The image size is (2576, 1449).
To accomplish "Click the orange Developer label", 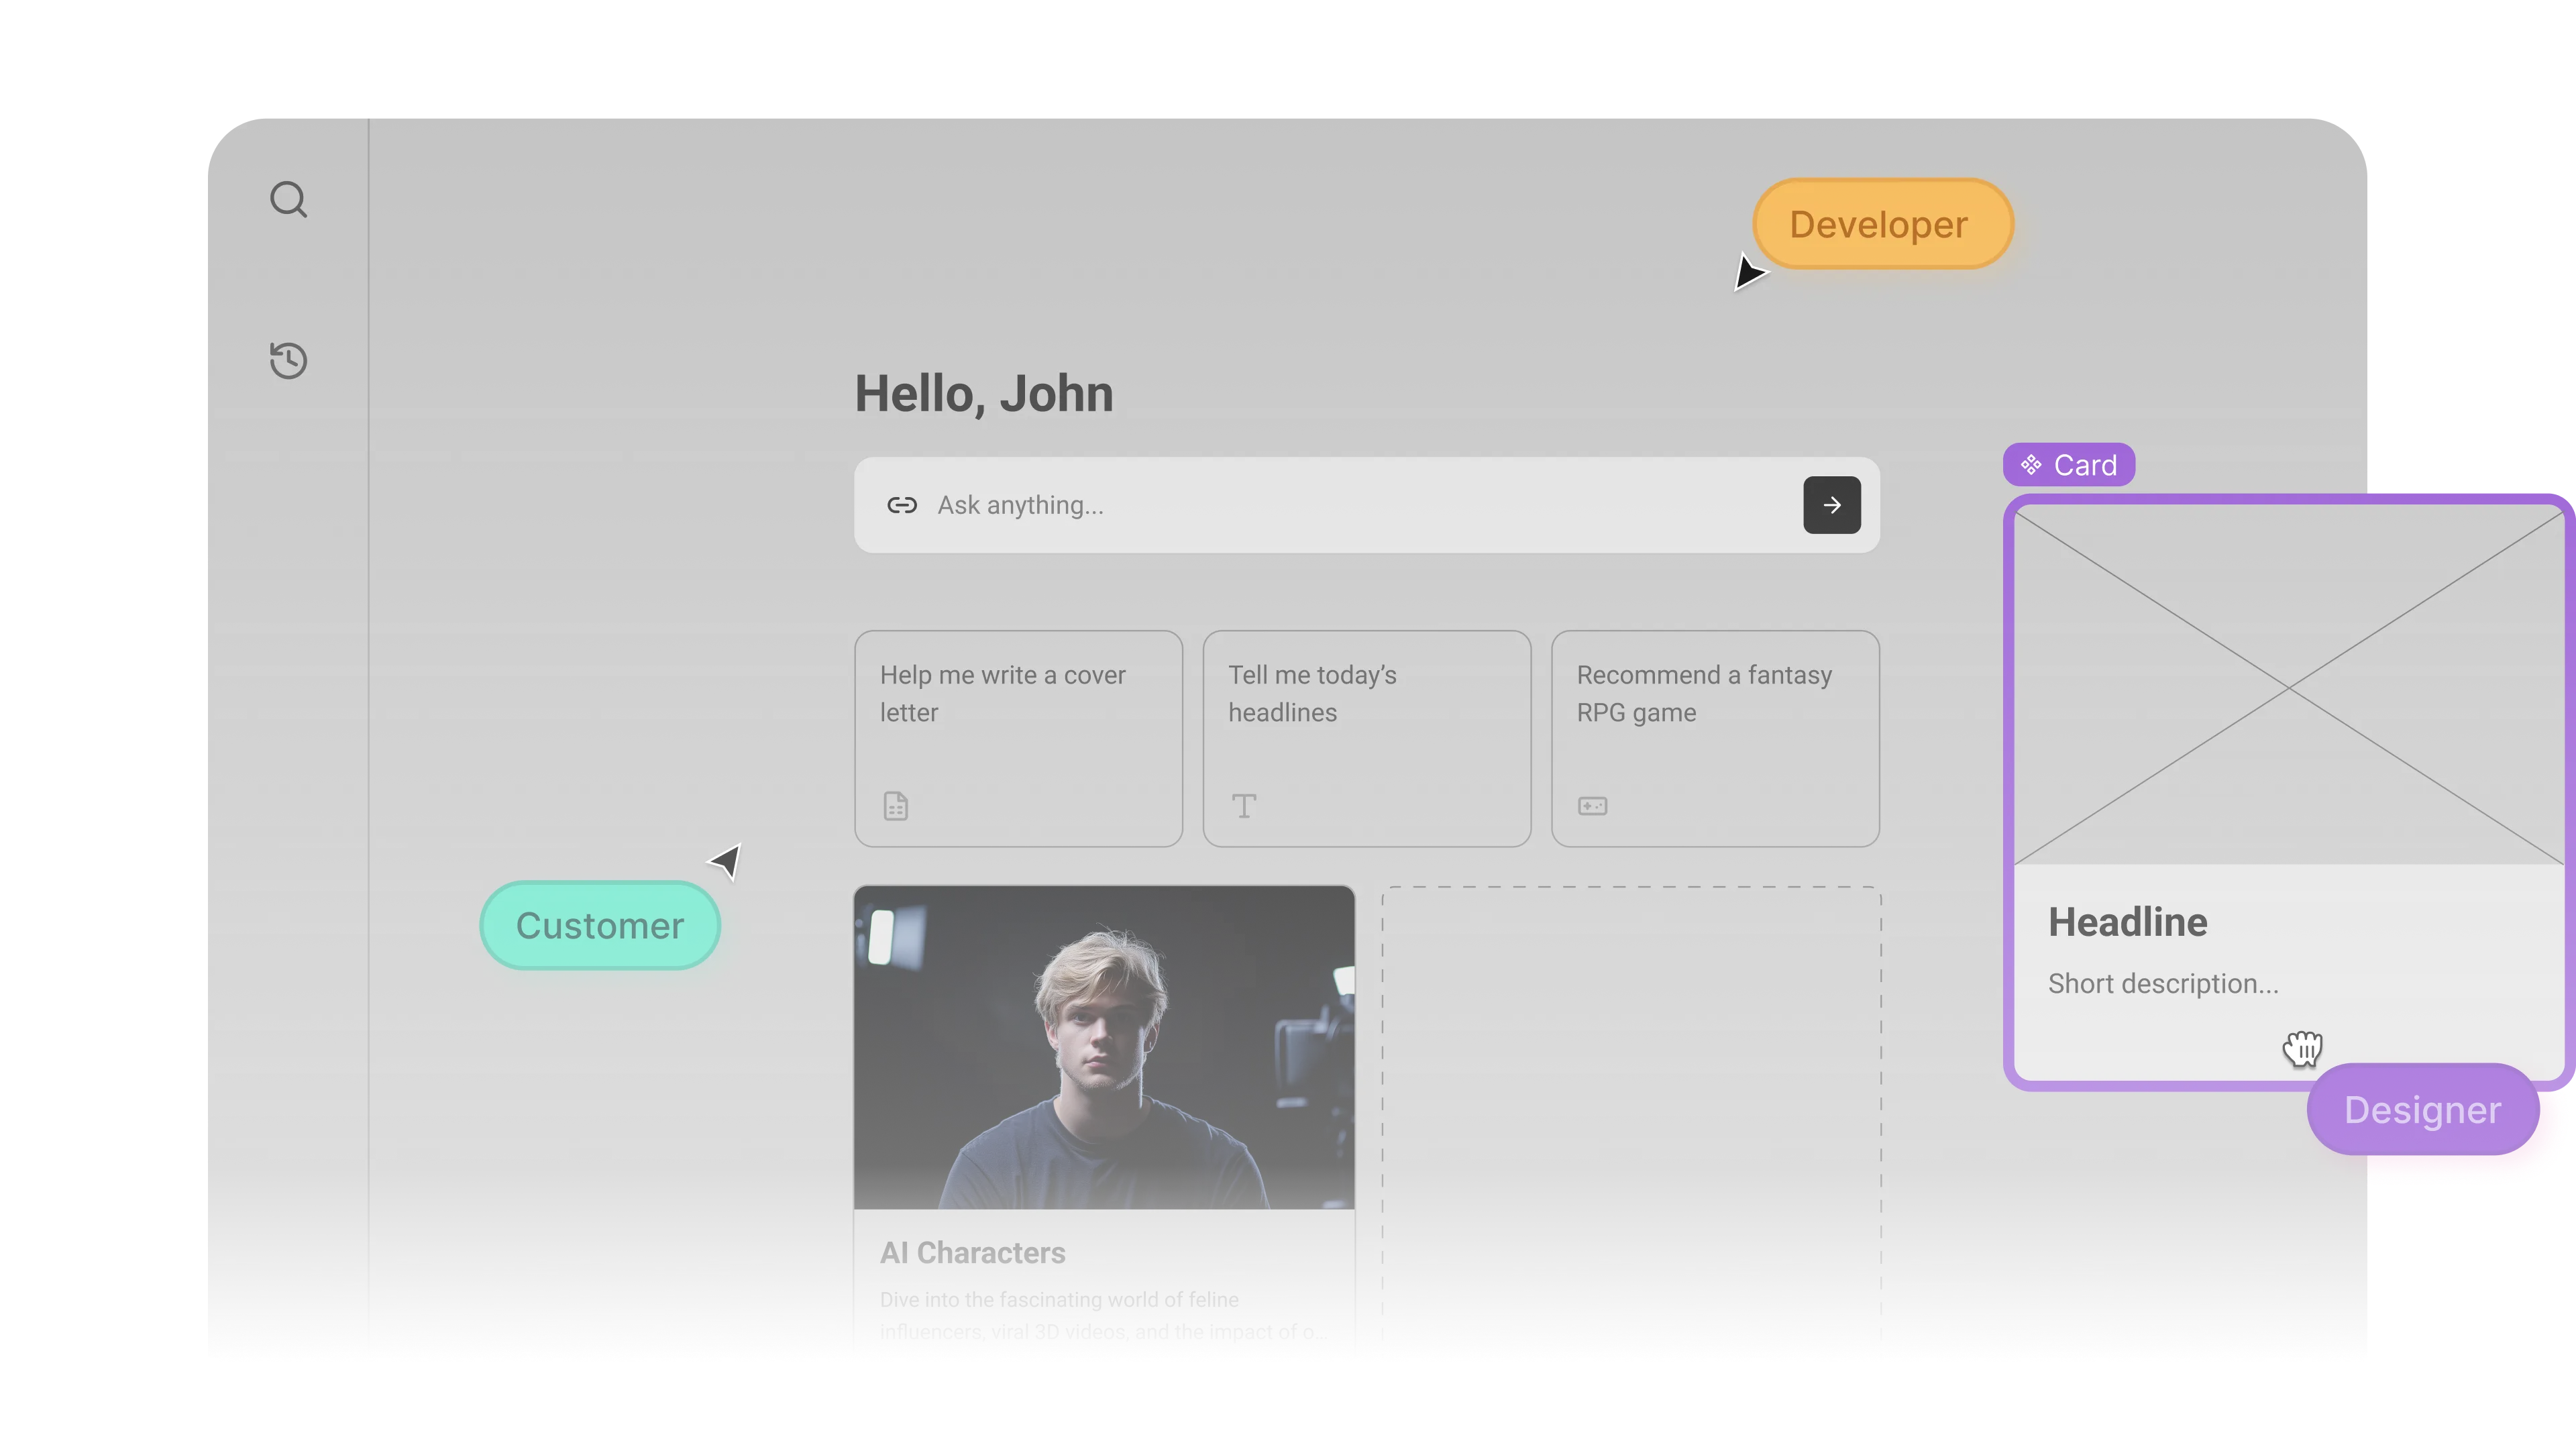I will point(1880,224).
